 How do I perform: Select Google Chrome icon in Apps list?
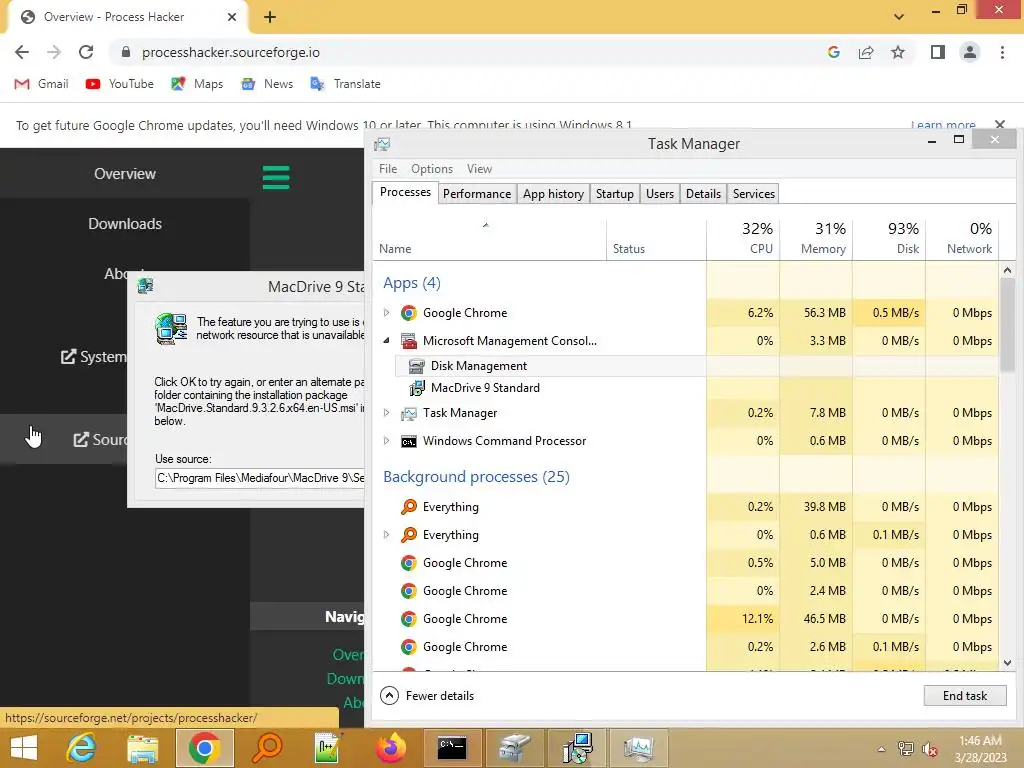(409, 313)
